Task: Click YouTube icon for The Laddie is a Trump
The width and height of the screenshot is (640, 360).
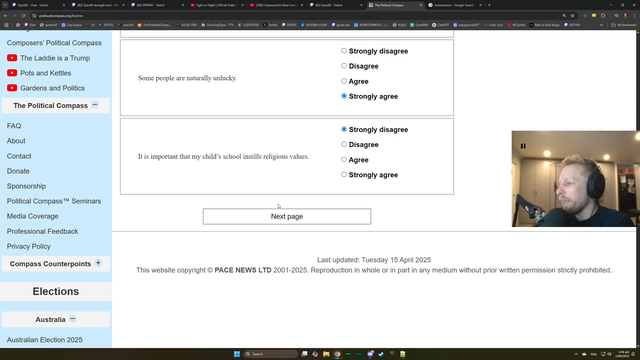Action: 12,58
